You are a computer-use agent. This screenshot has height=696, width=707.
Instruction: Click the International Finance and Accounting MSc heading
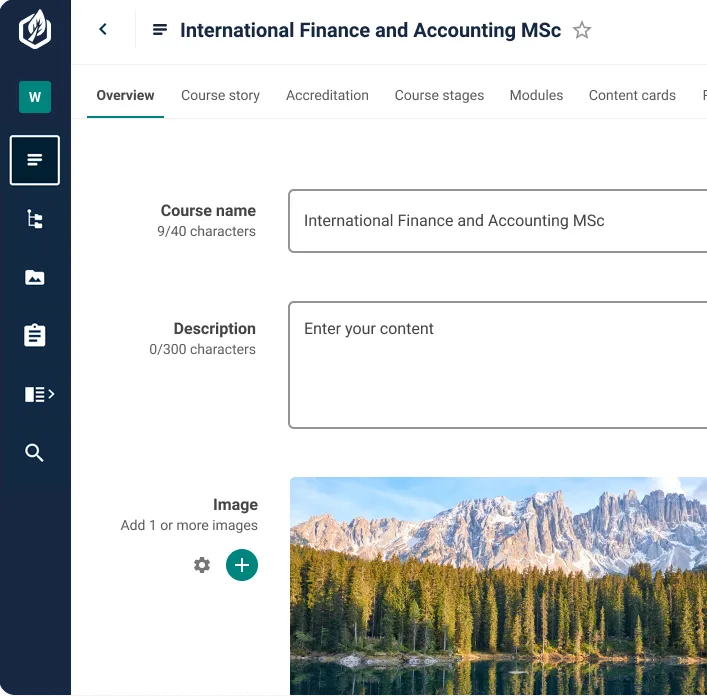(370, 30)
